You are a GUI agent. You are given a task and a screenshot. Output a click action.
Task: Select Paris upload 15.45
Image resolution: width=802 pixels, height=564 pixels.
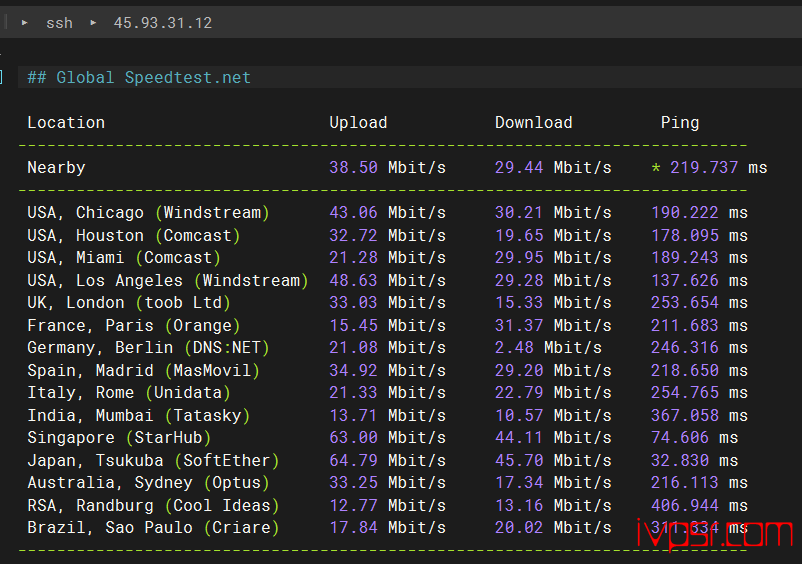[x=353, y=326]
